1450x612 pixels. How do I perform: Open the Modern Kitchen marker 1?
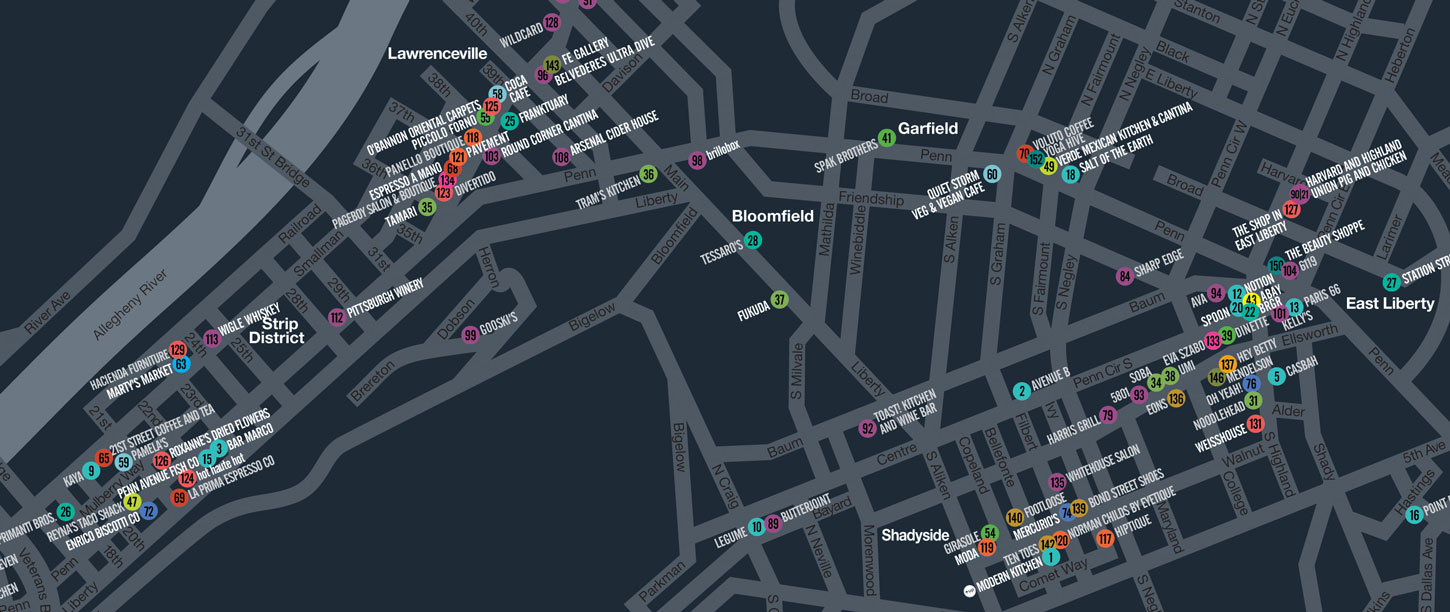(1051, 557)
